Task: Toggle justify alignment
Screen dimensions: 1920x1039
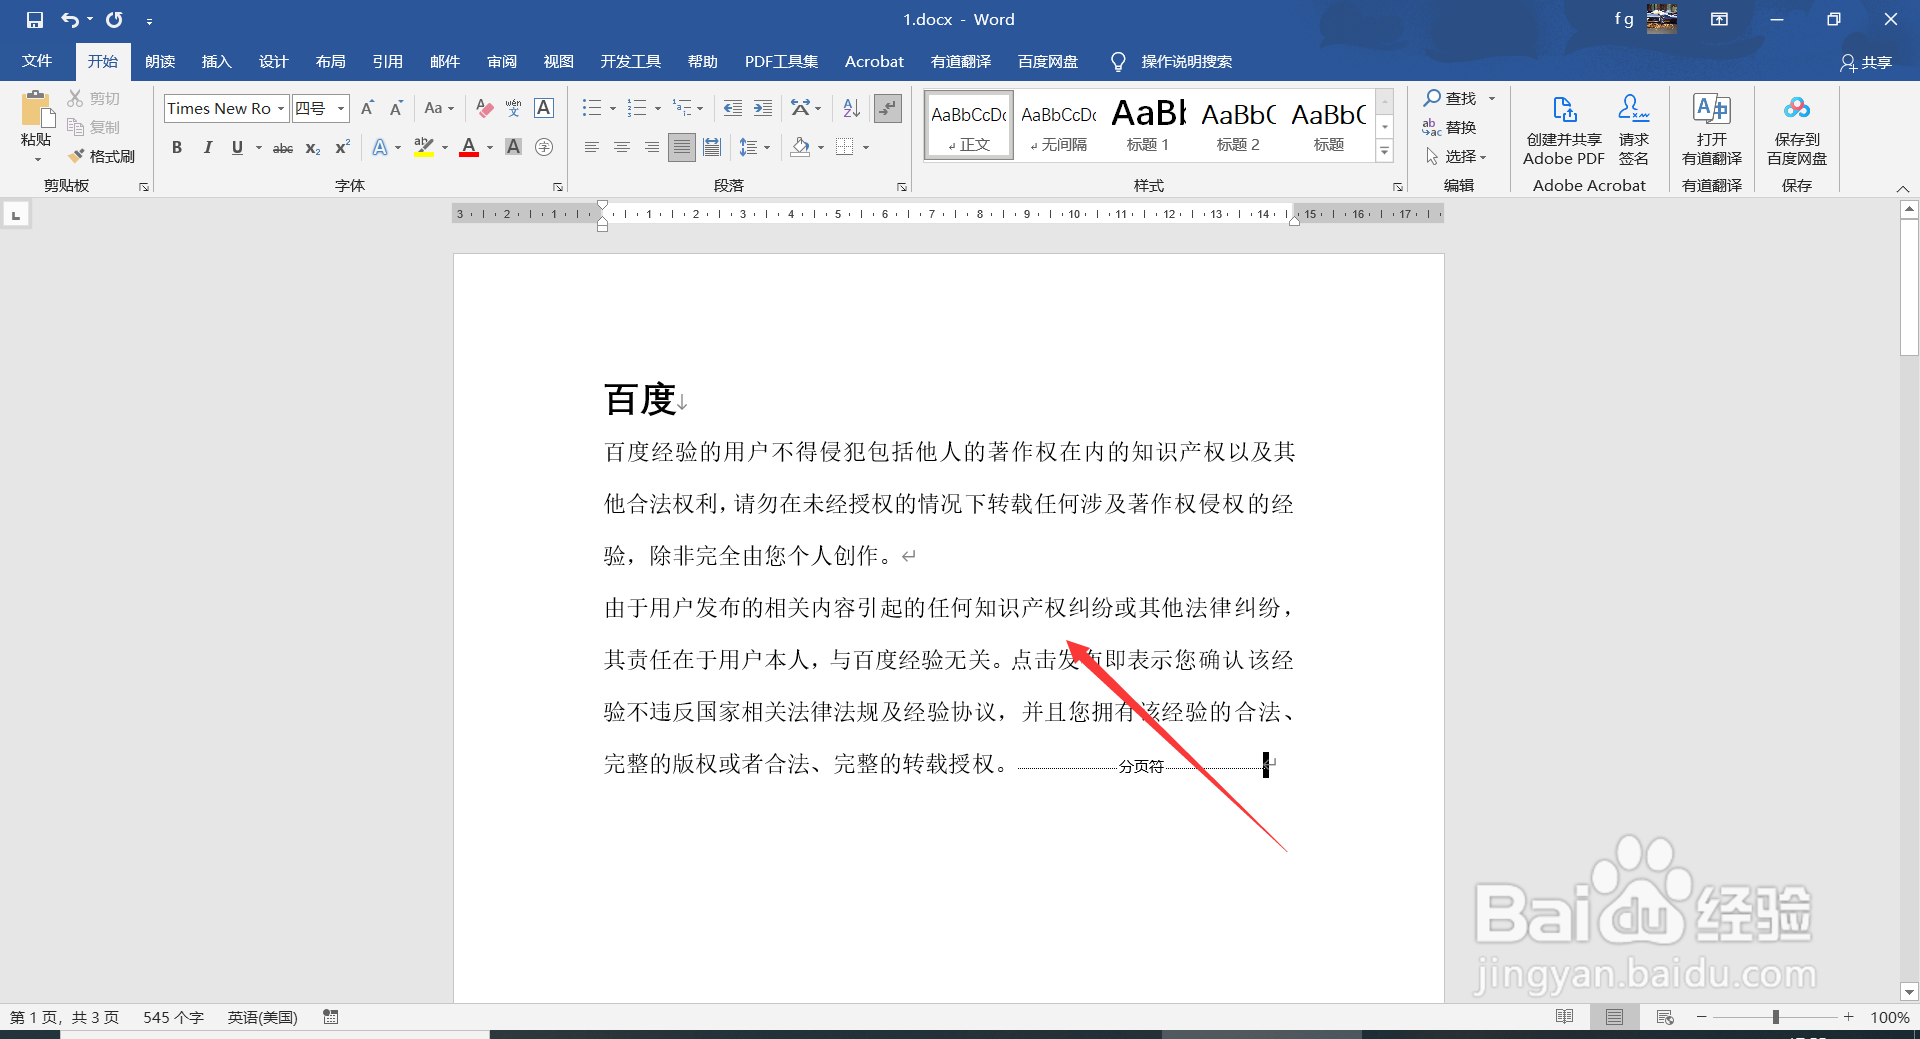Action: 682,148
